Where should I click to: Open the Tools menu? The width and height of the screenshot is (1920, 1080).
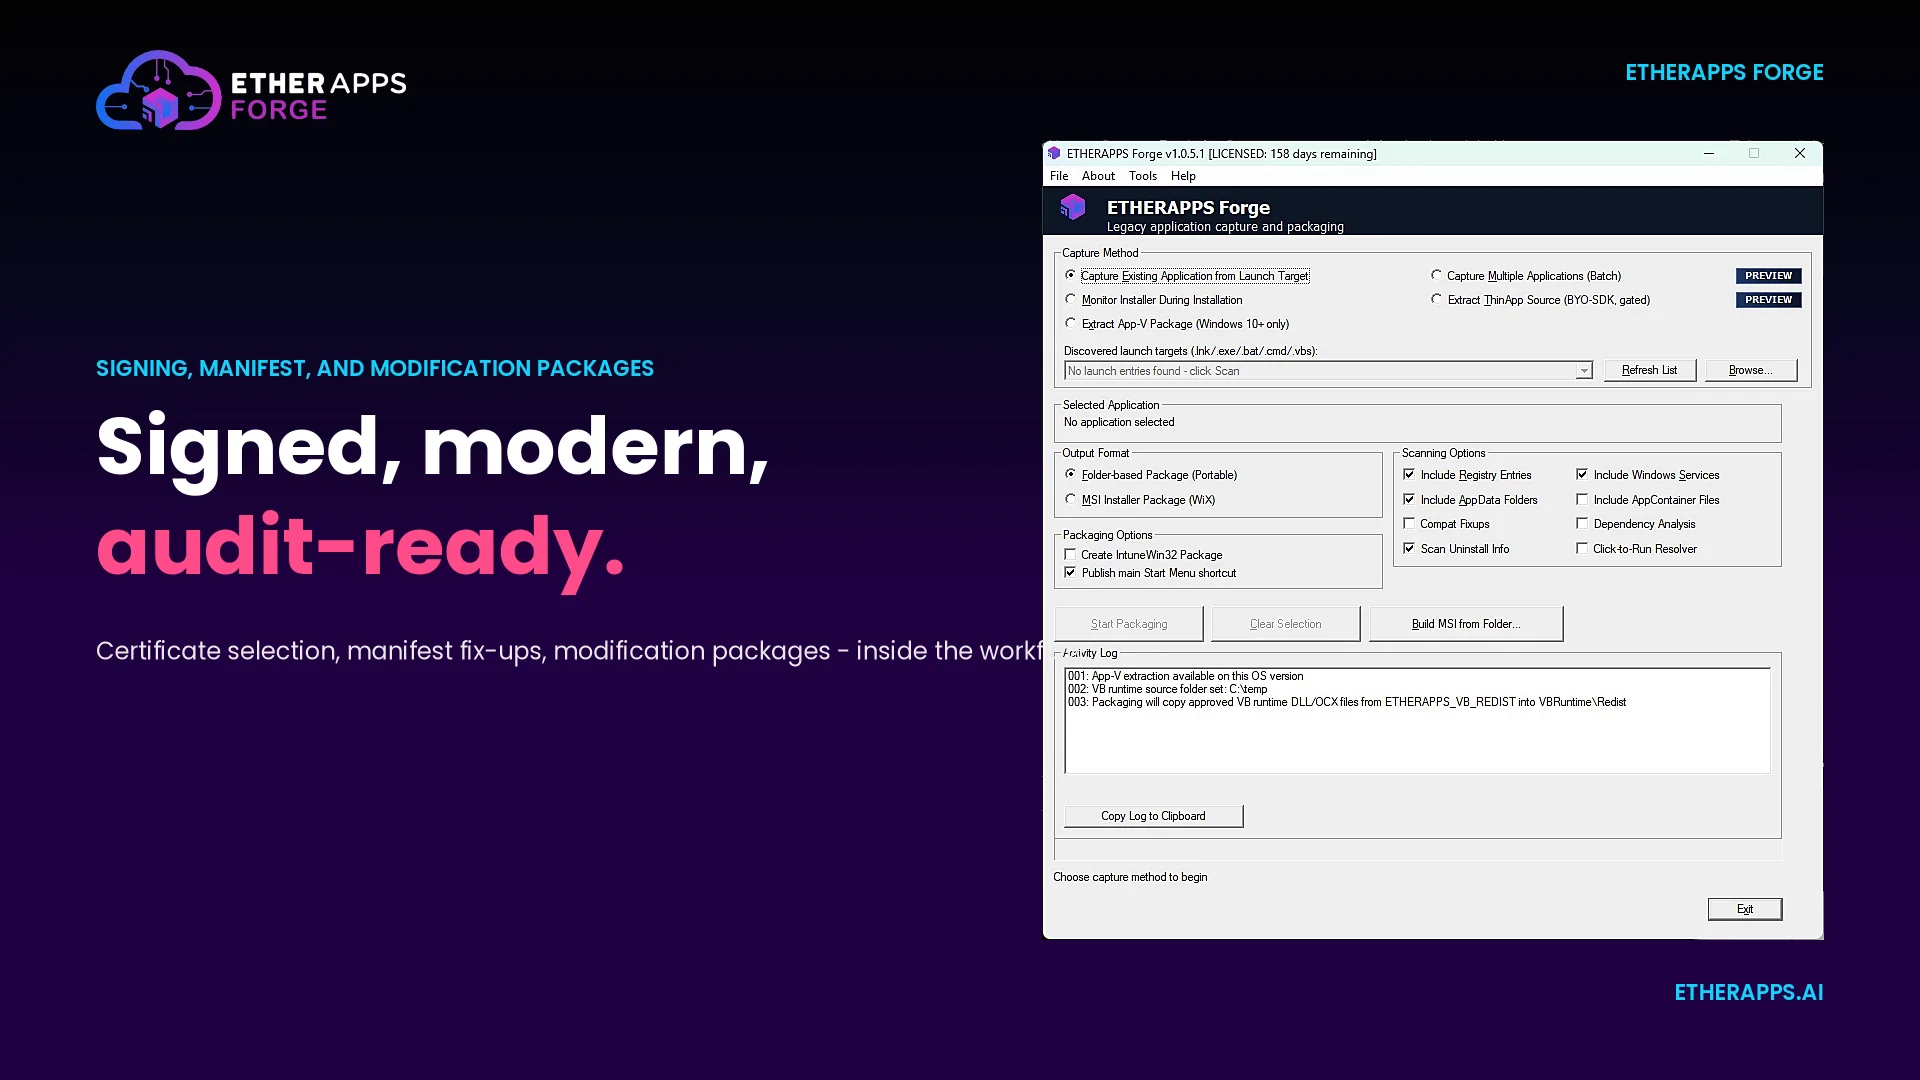1143,176
